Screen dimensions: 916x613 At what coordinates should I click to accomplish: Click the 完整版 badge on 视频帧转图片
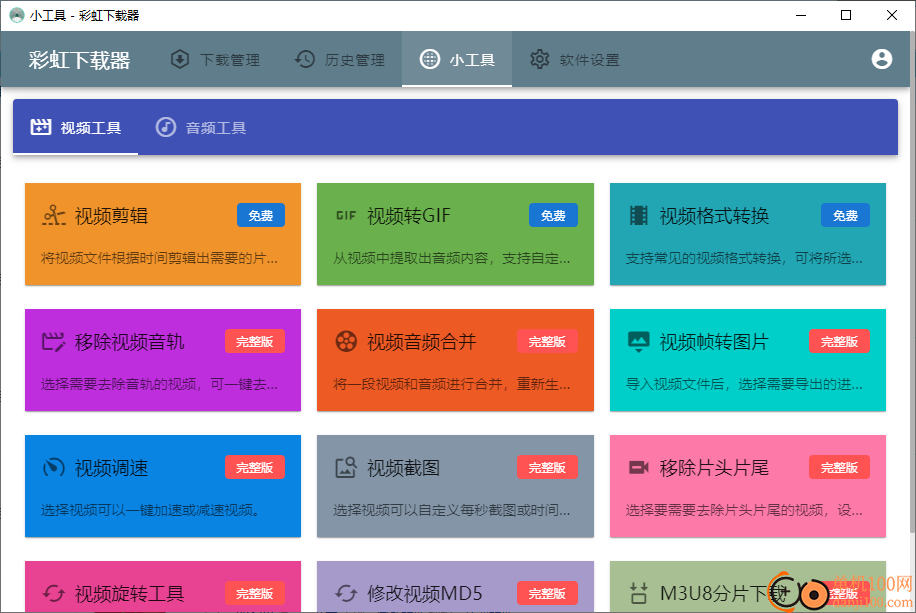click(x=839, y=341)
